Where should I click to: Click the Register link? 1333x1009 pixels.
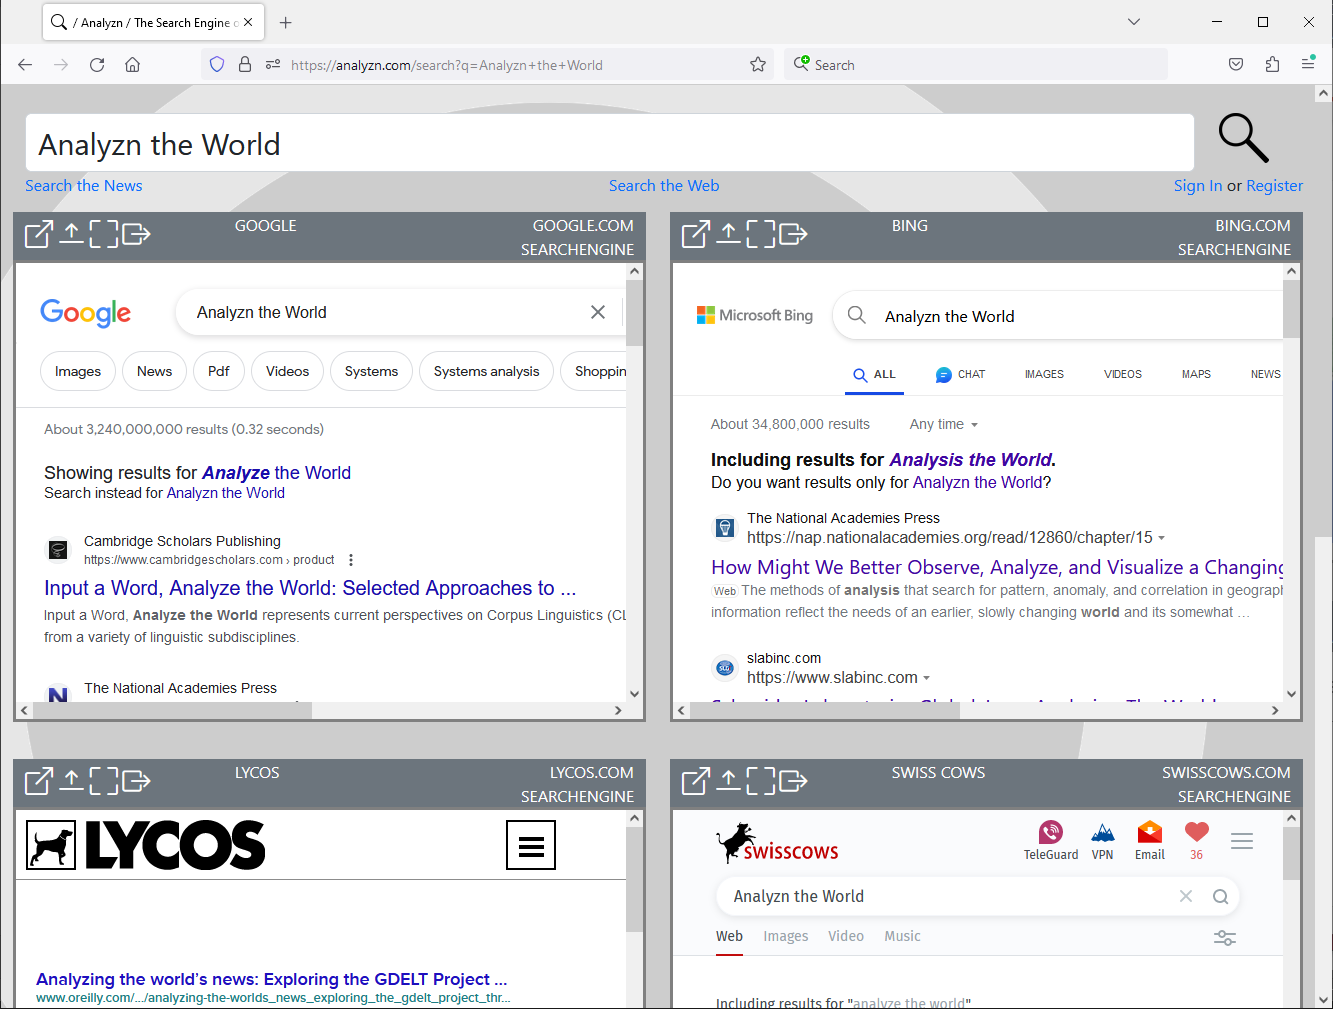(1274, 186)
